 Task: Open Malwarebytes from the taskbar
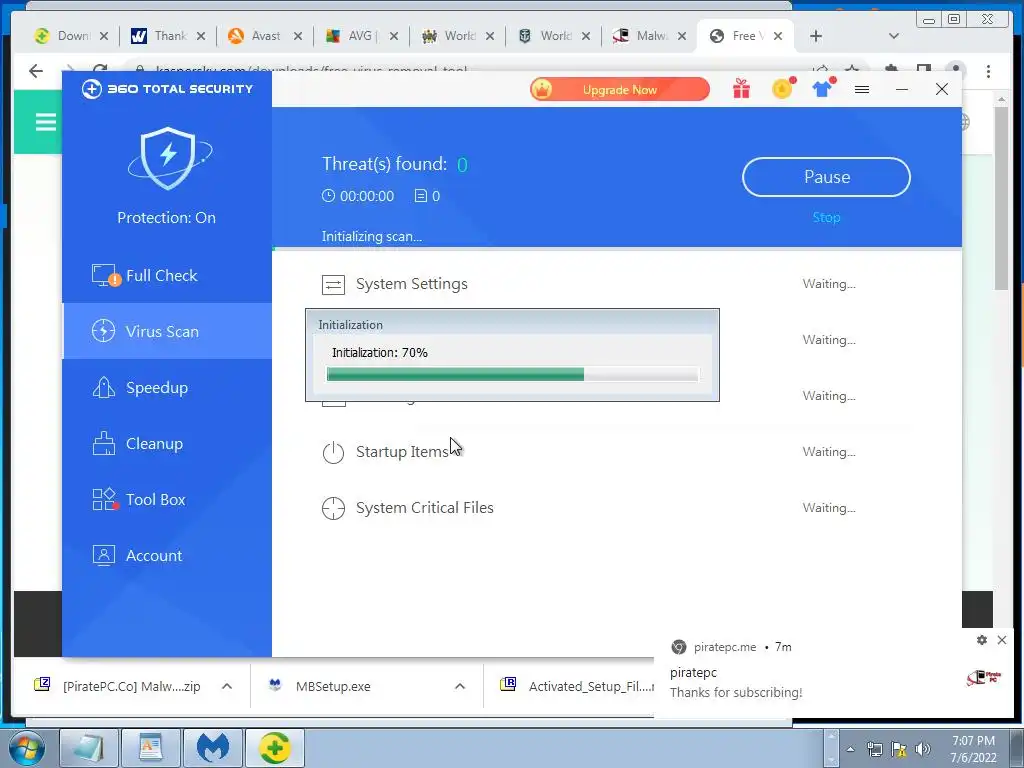click(213, 748)
